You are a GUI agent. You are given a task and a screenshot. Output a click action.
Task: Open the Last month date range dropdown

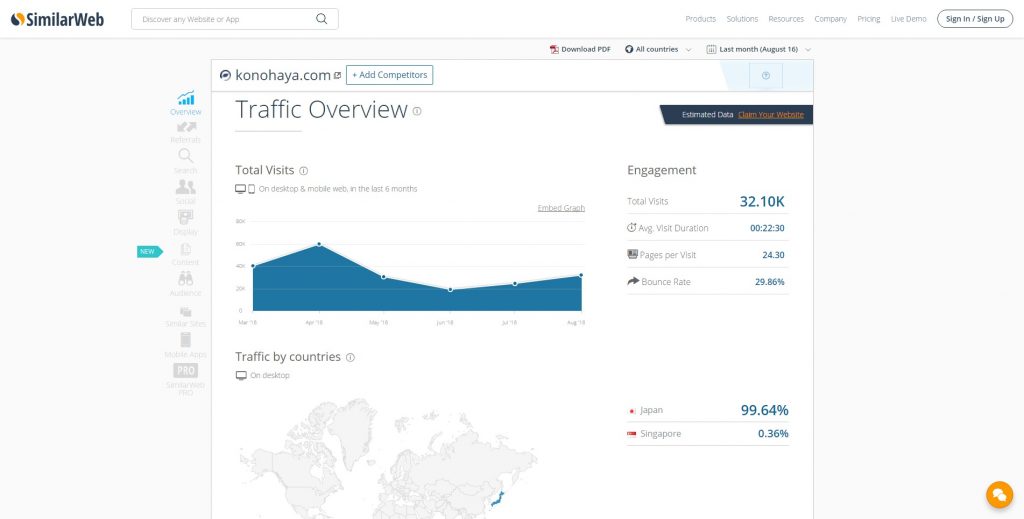pos(758,49)
